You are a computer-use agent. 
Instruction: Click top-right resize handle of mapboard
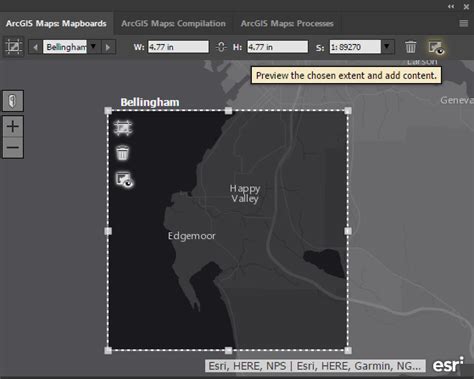pyautogui.click(x=348, y=111)
